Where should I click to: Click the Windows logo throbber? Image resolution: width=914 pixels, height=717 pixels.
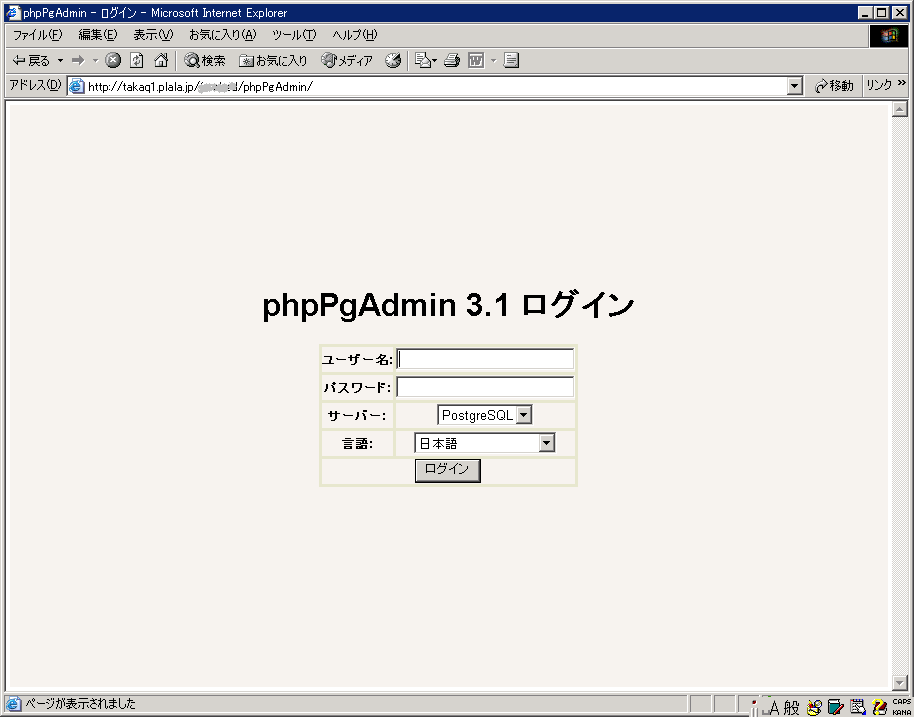[889, 36]
